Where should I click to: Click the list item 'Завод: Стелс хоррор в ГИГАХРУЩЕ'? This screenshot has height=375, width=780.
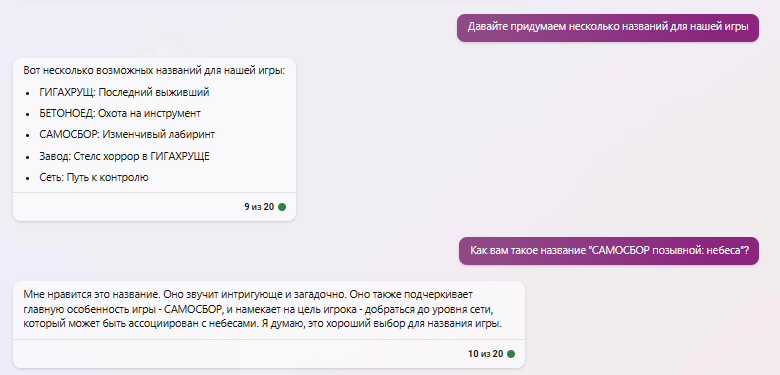[124, 156]
